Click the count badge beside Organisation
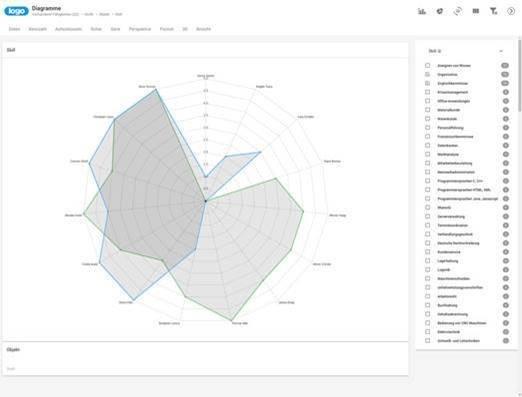522x397 pixels. coord(505,74)
